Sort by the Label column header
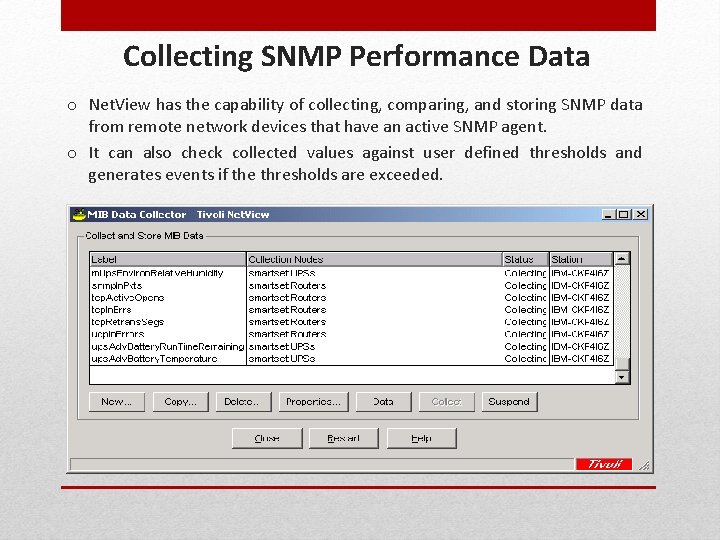Viewport: 720px width, 540px height. point(168,259)
